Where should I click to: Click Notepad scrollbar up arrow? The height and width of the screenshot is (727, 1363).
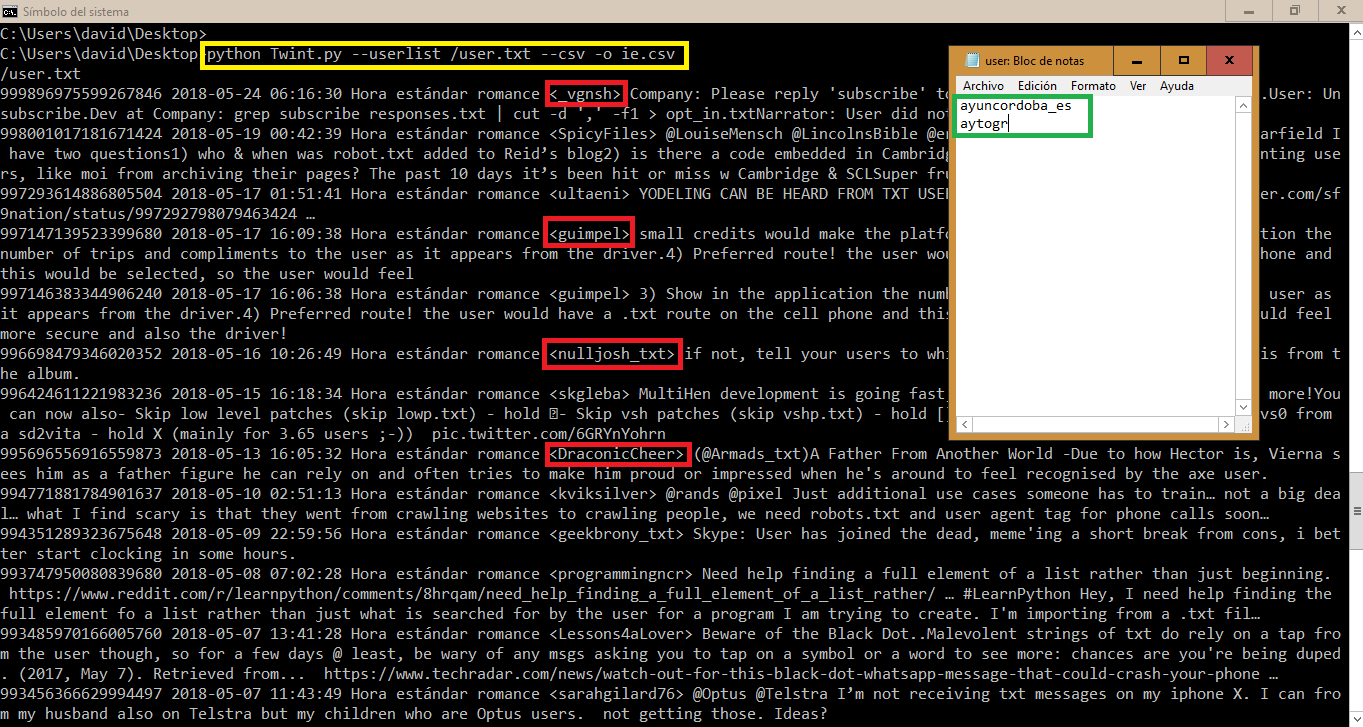tap(1244, 104)
